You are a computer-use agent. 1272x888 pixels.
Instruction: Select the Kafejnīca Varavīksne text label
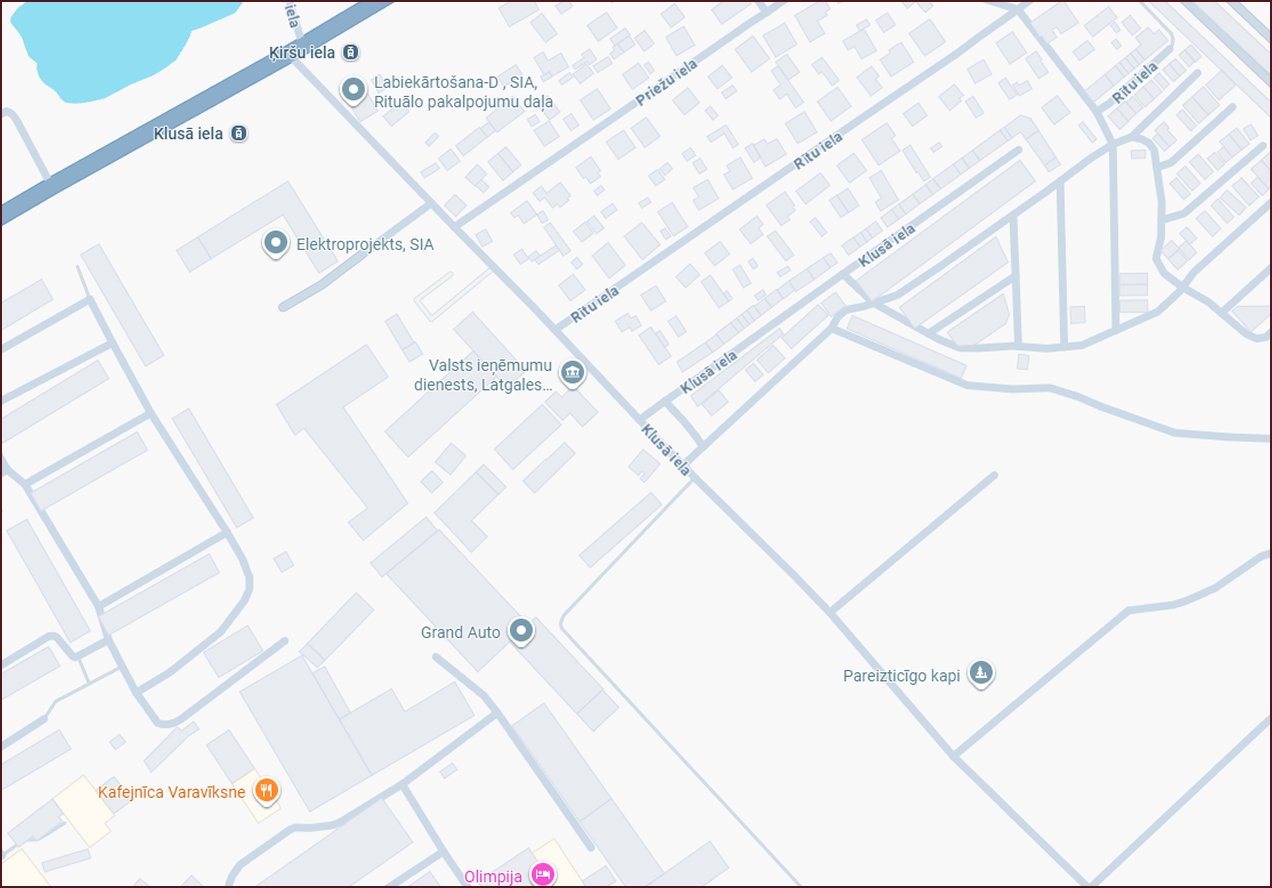click(172, 792)
